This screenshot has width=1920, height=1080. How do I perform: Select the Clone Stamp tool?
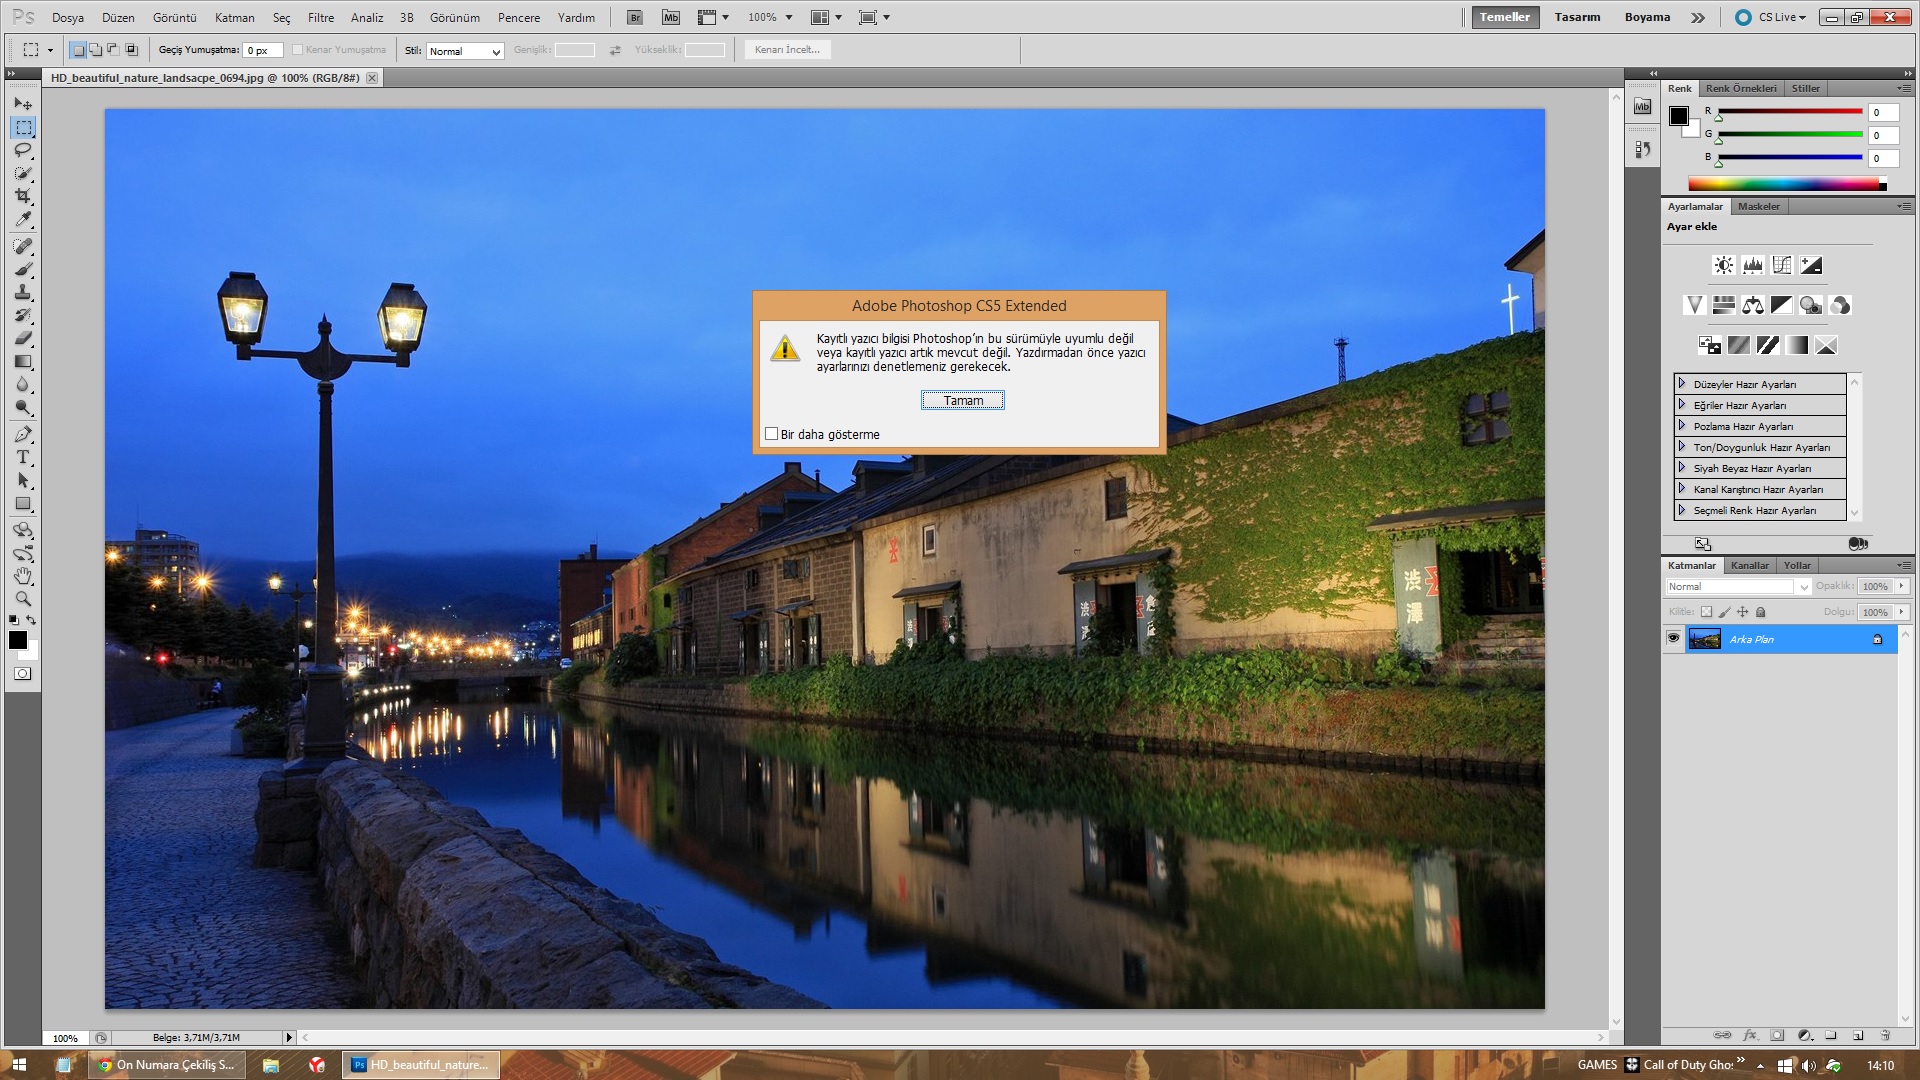[x=23, y=292]
